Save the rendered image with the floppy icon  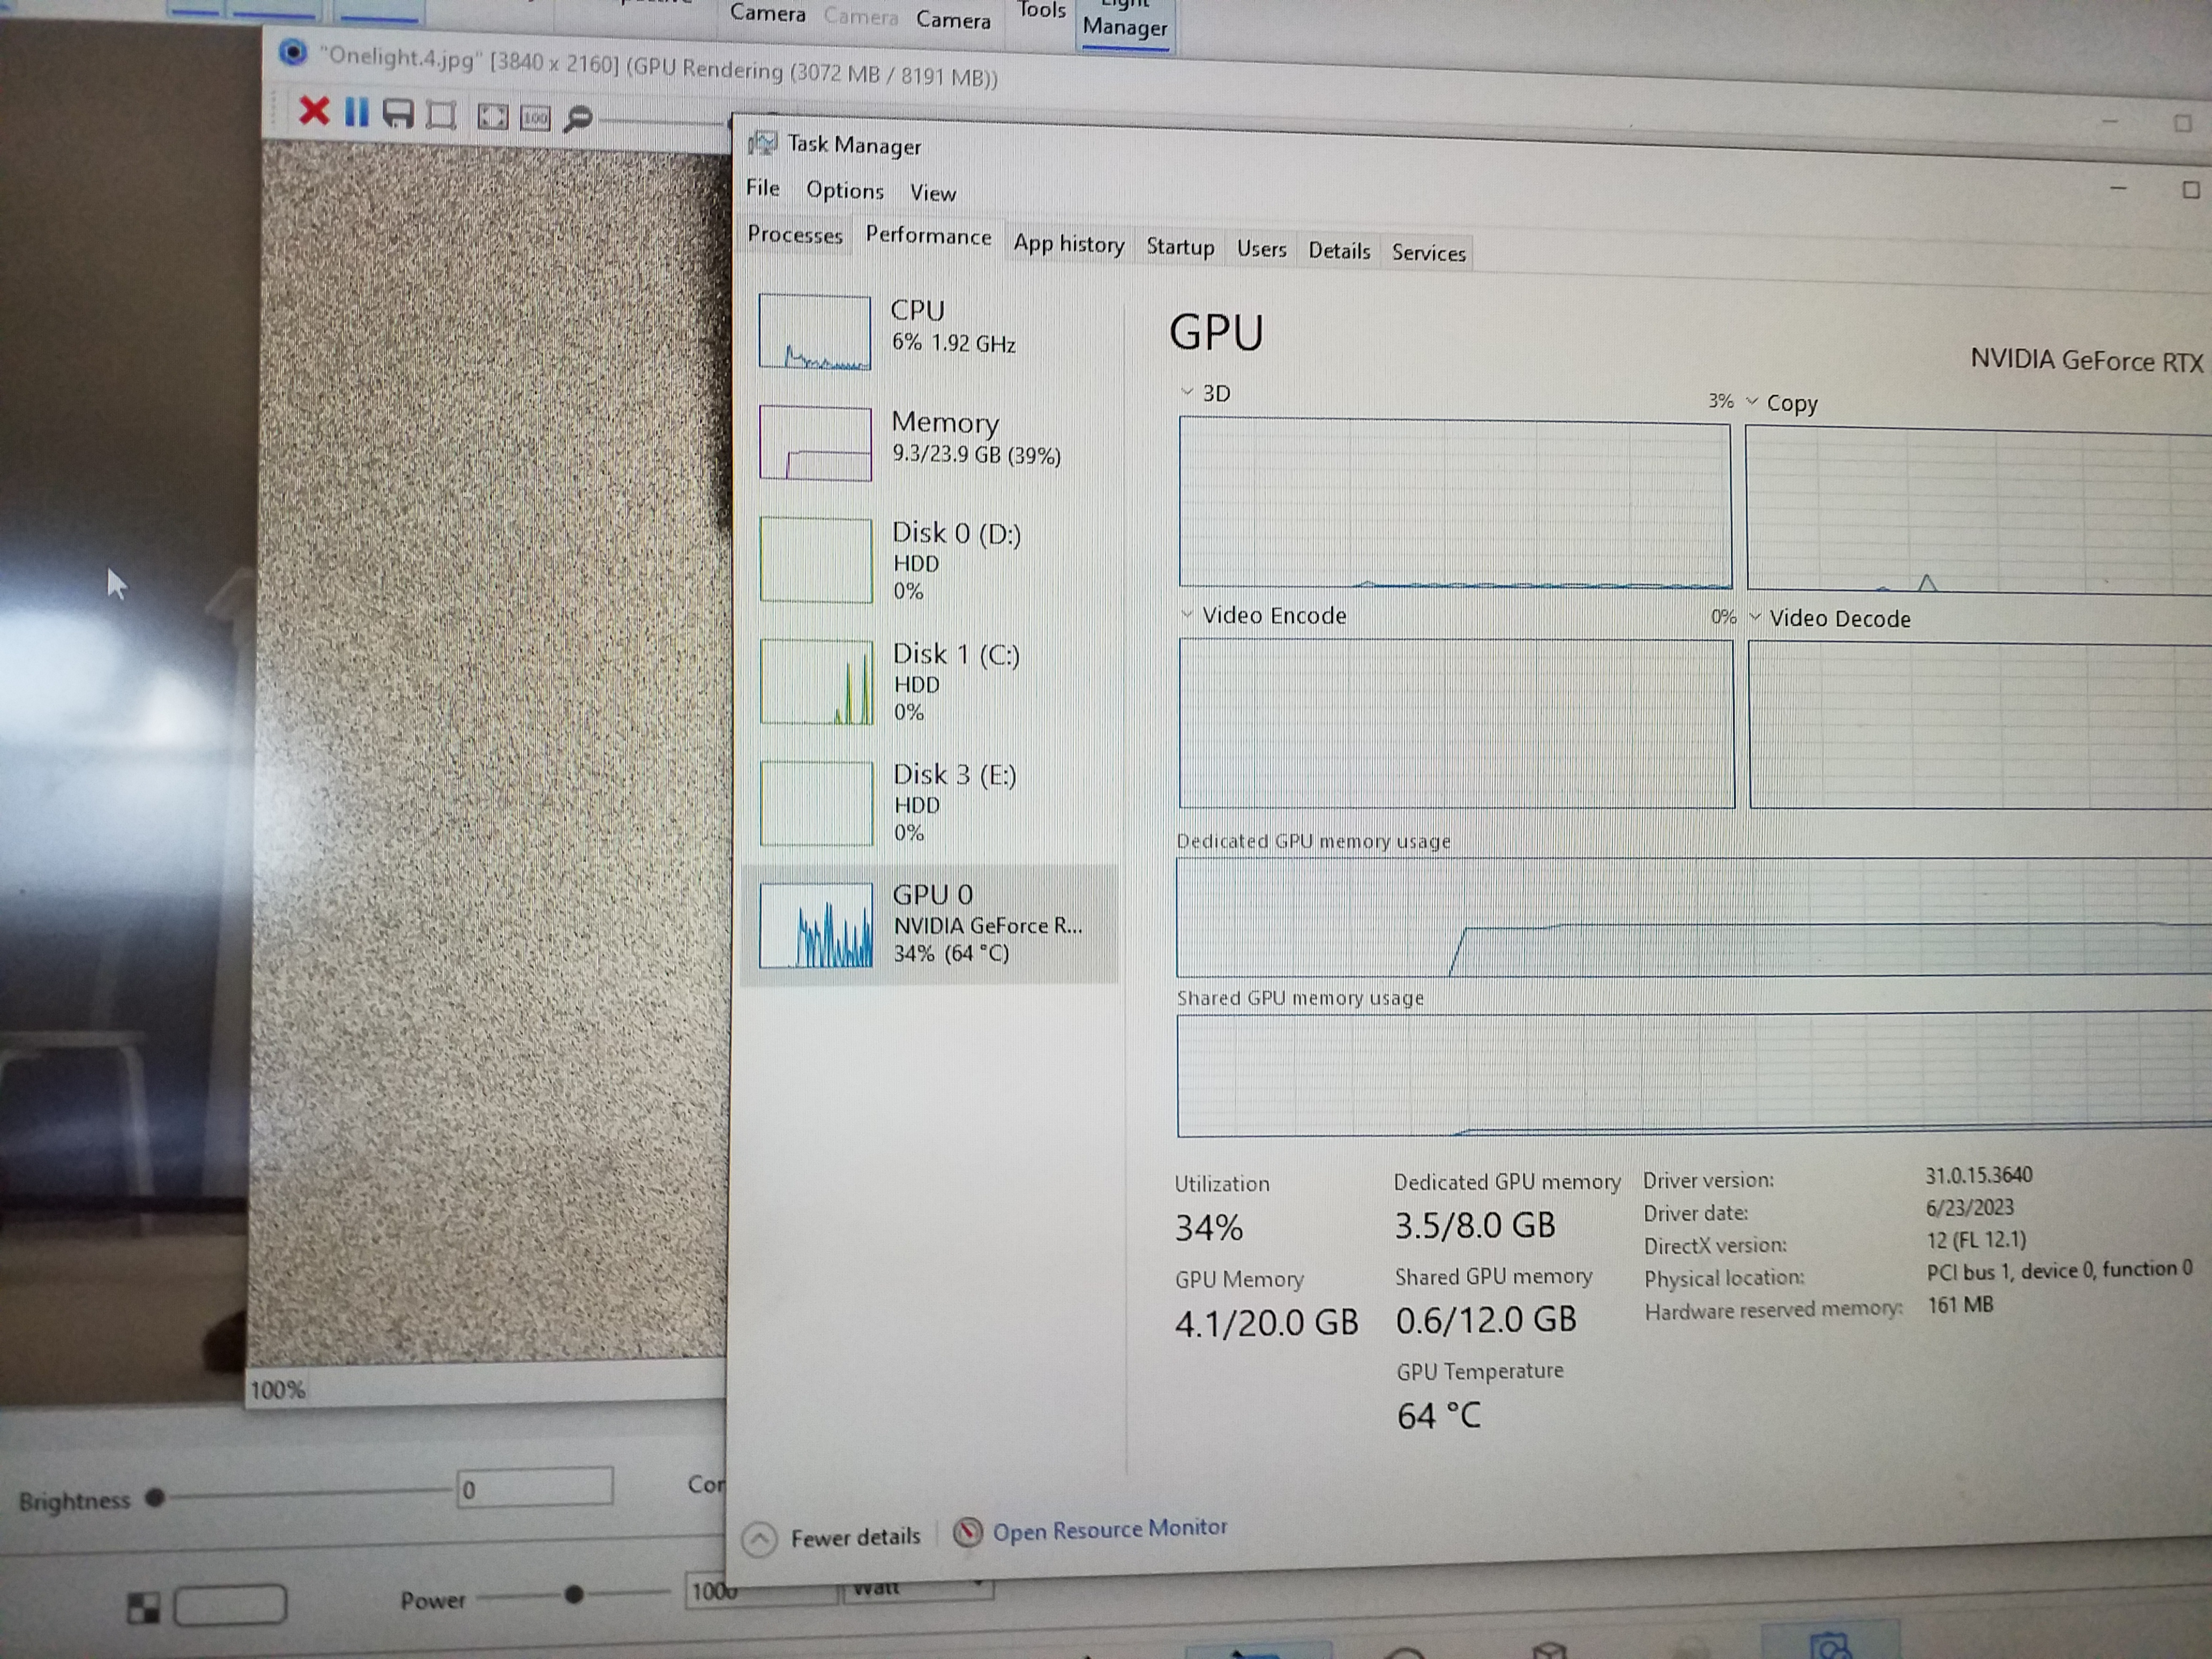tap(397, 114)
